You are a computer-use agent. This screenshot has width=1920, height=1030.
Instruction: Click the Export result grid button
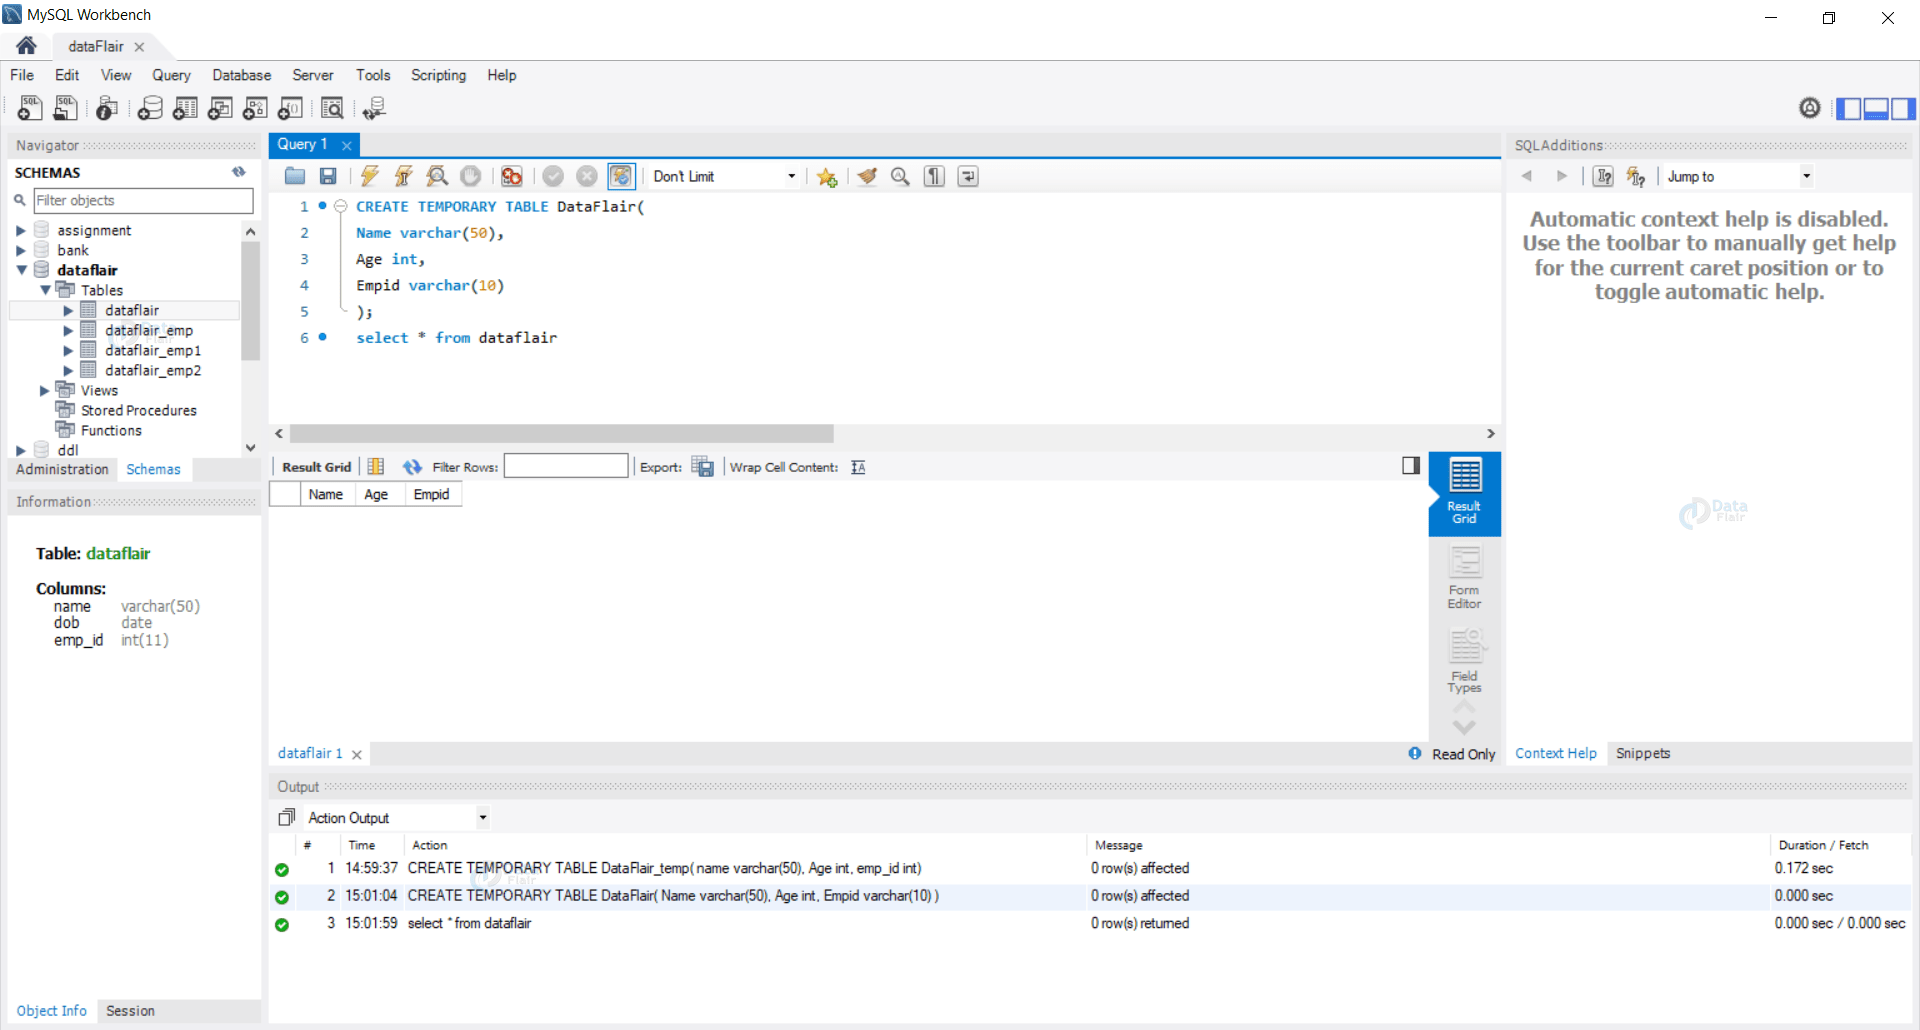pos(703,466)
